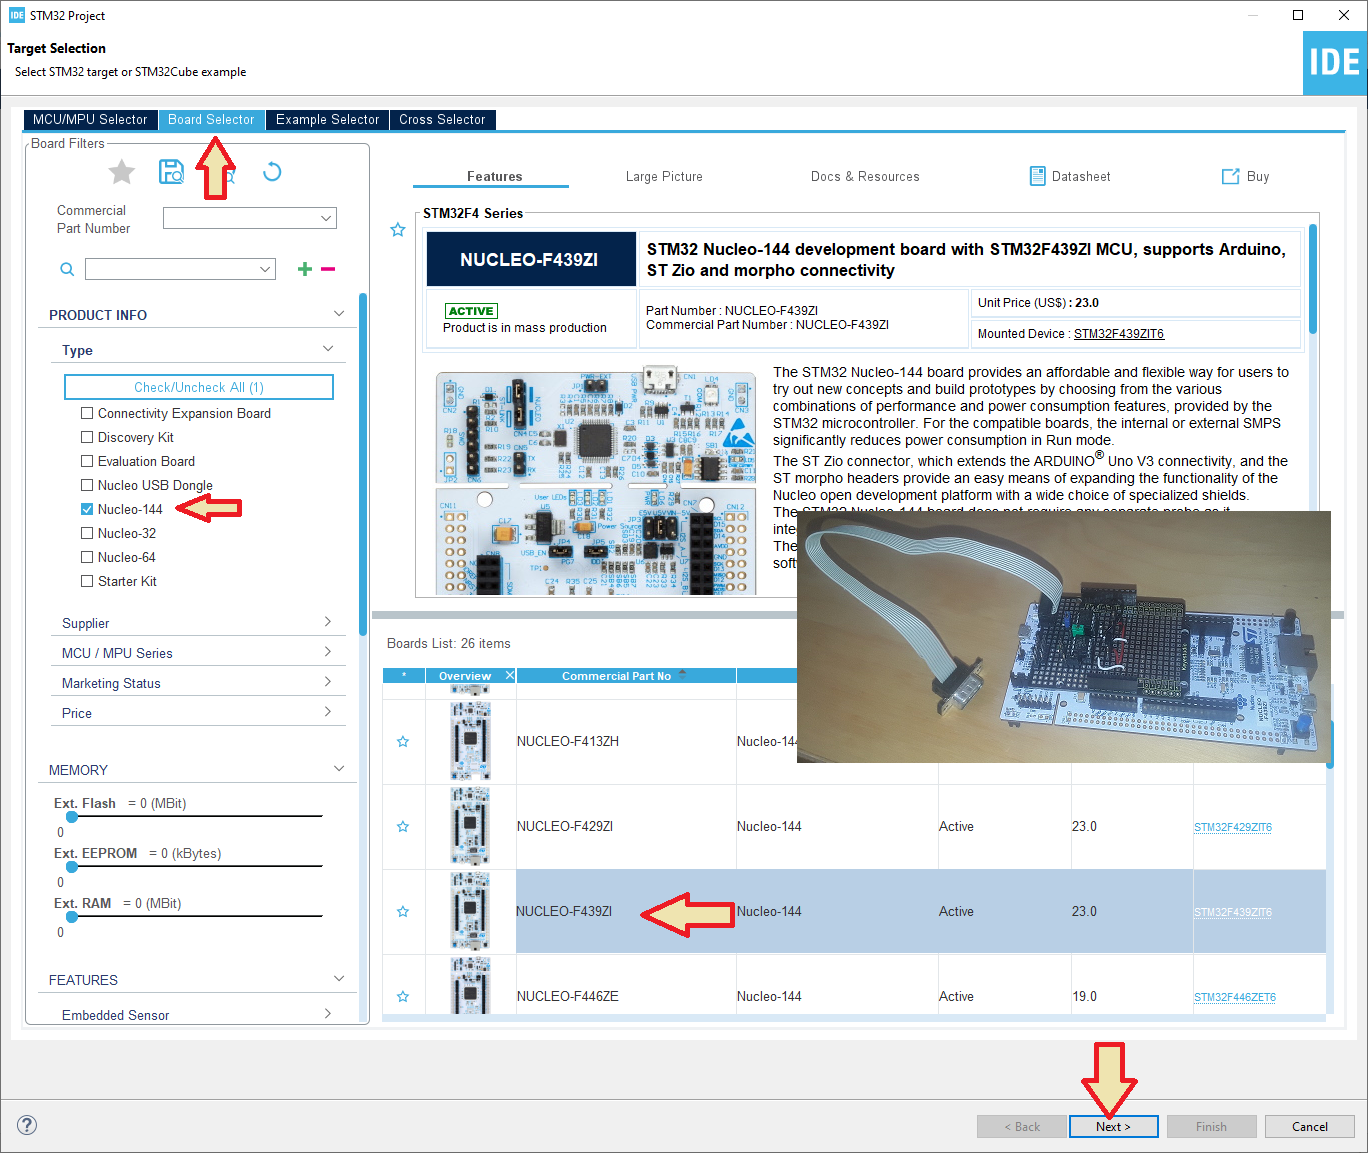The image size is (1368, 1153).
Task: Select the NUCLEO-F429ZI part name
Action: click(x=565, y=827)
